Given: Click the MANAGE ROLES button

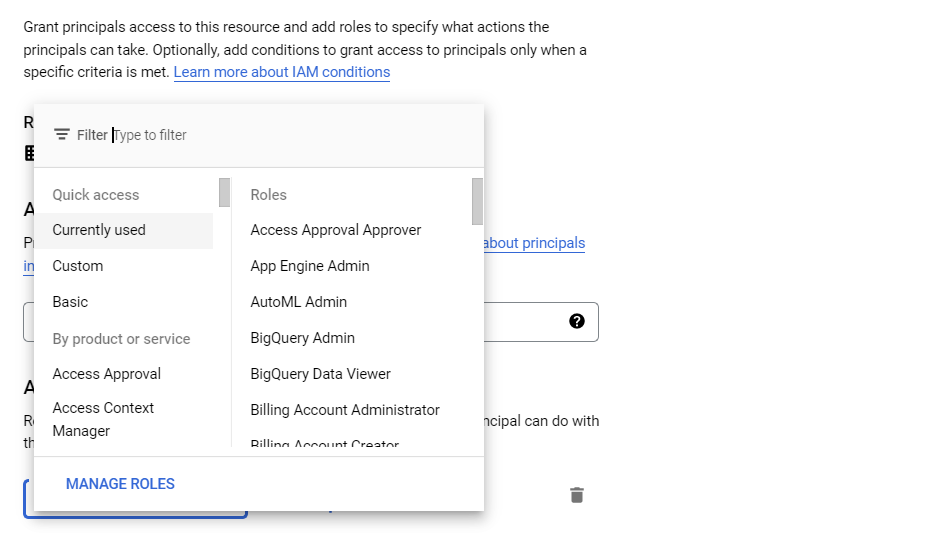Looking at the screenshot, I should 120,484.
